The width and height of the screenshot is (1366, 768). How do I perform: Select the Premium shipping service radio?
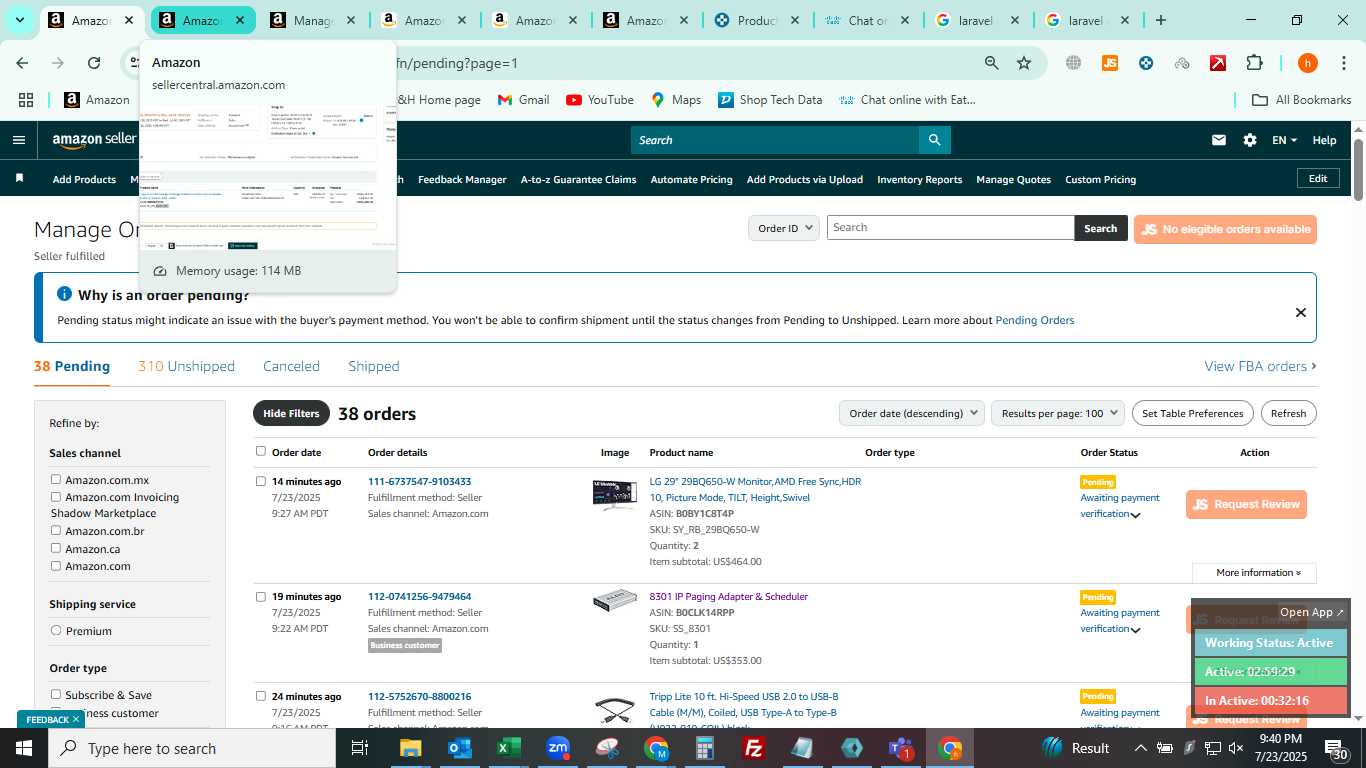click(x=56, y=631)
